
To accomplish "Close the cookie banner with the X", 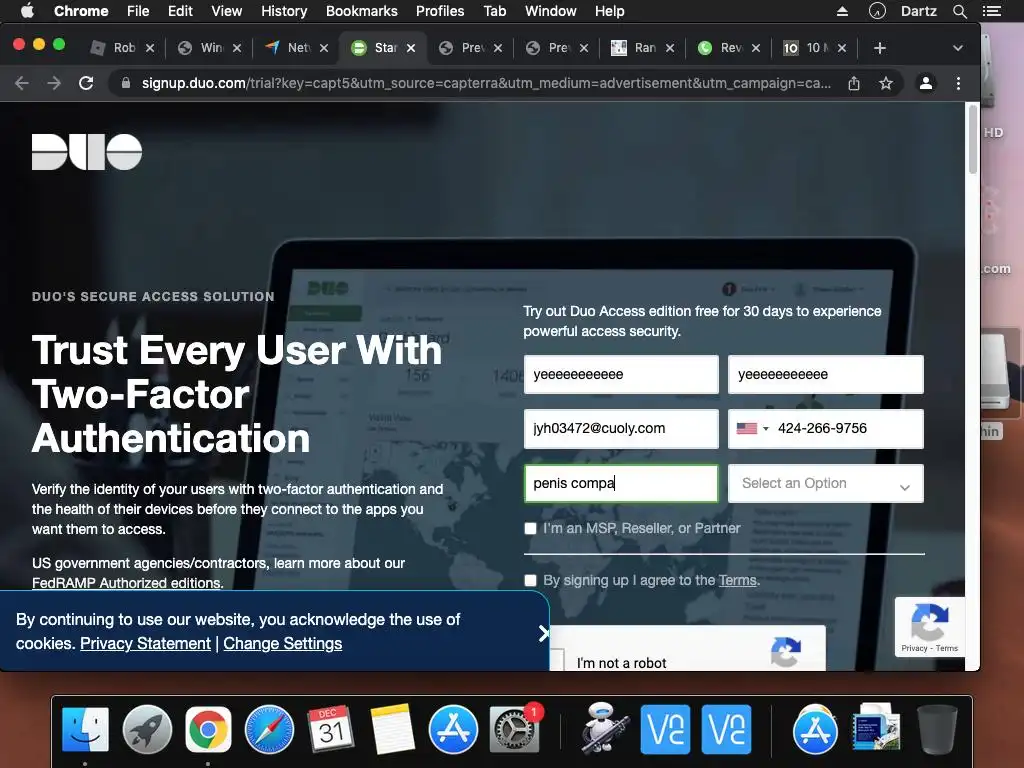I will click(543, 633).
